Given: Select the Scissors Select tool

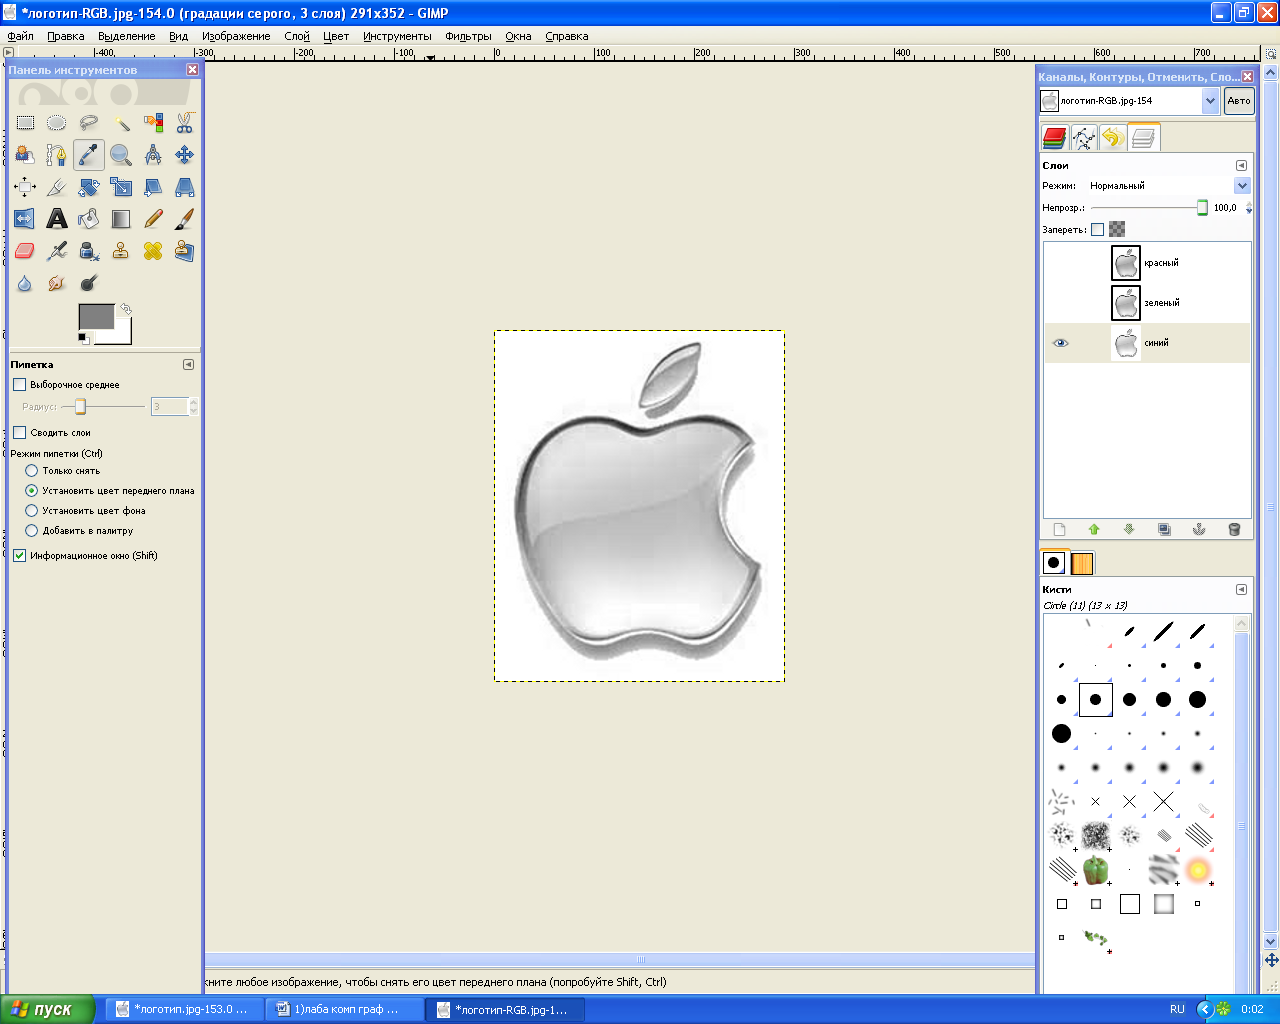Looking at the screenshot, I should coord(185,123).
